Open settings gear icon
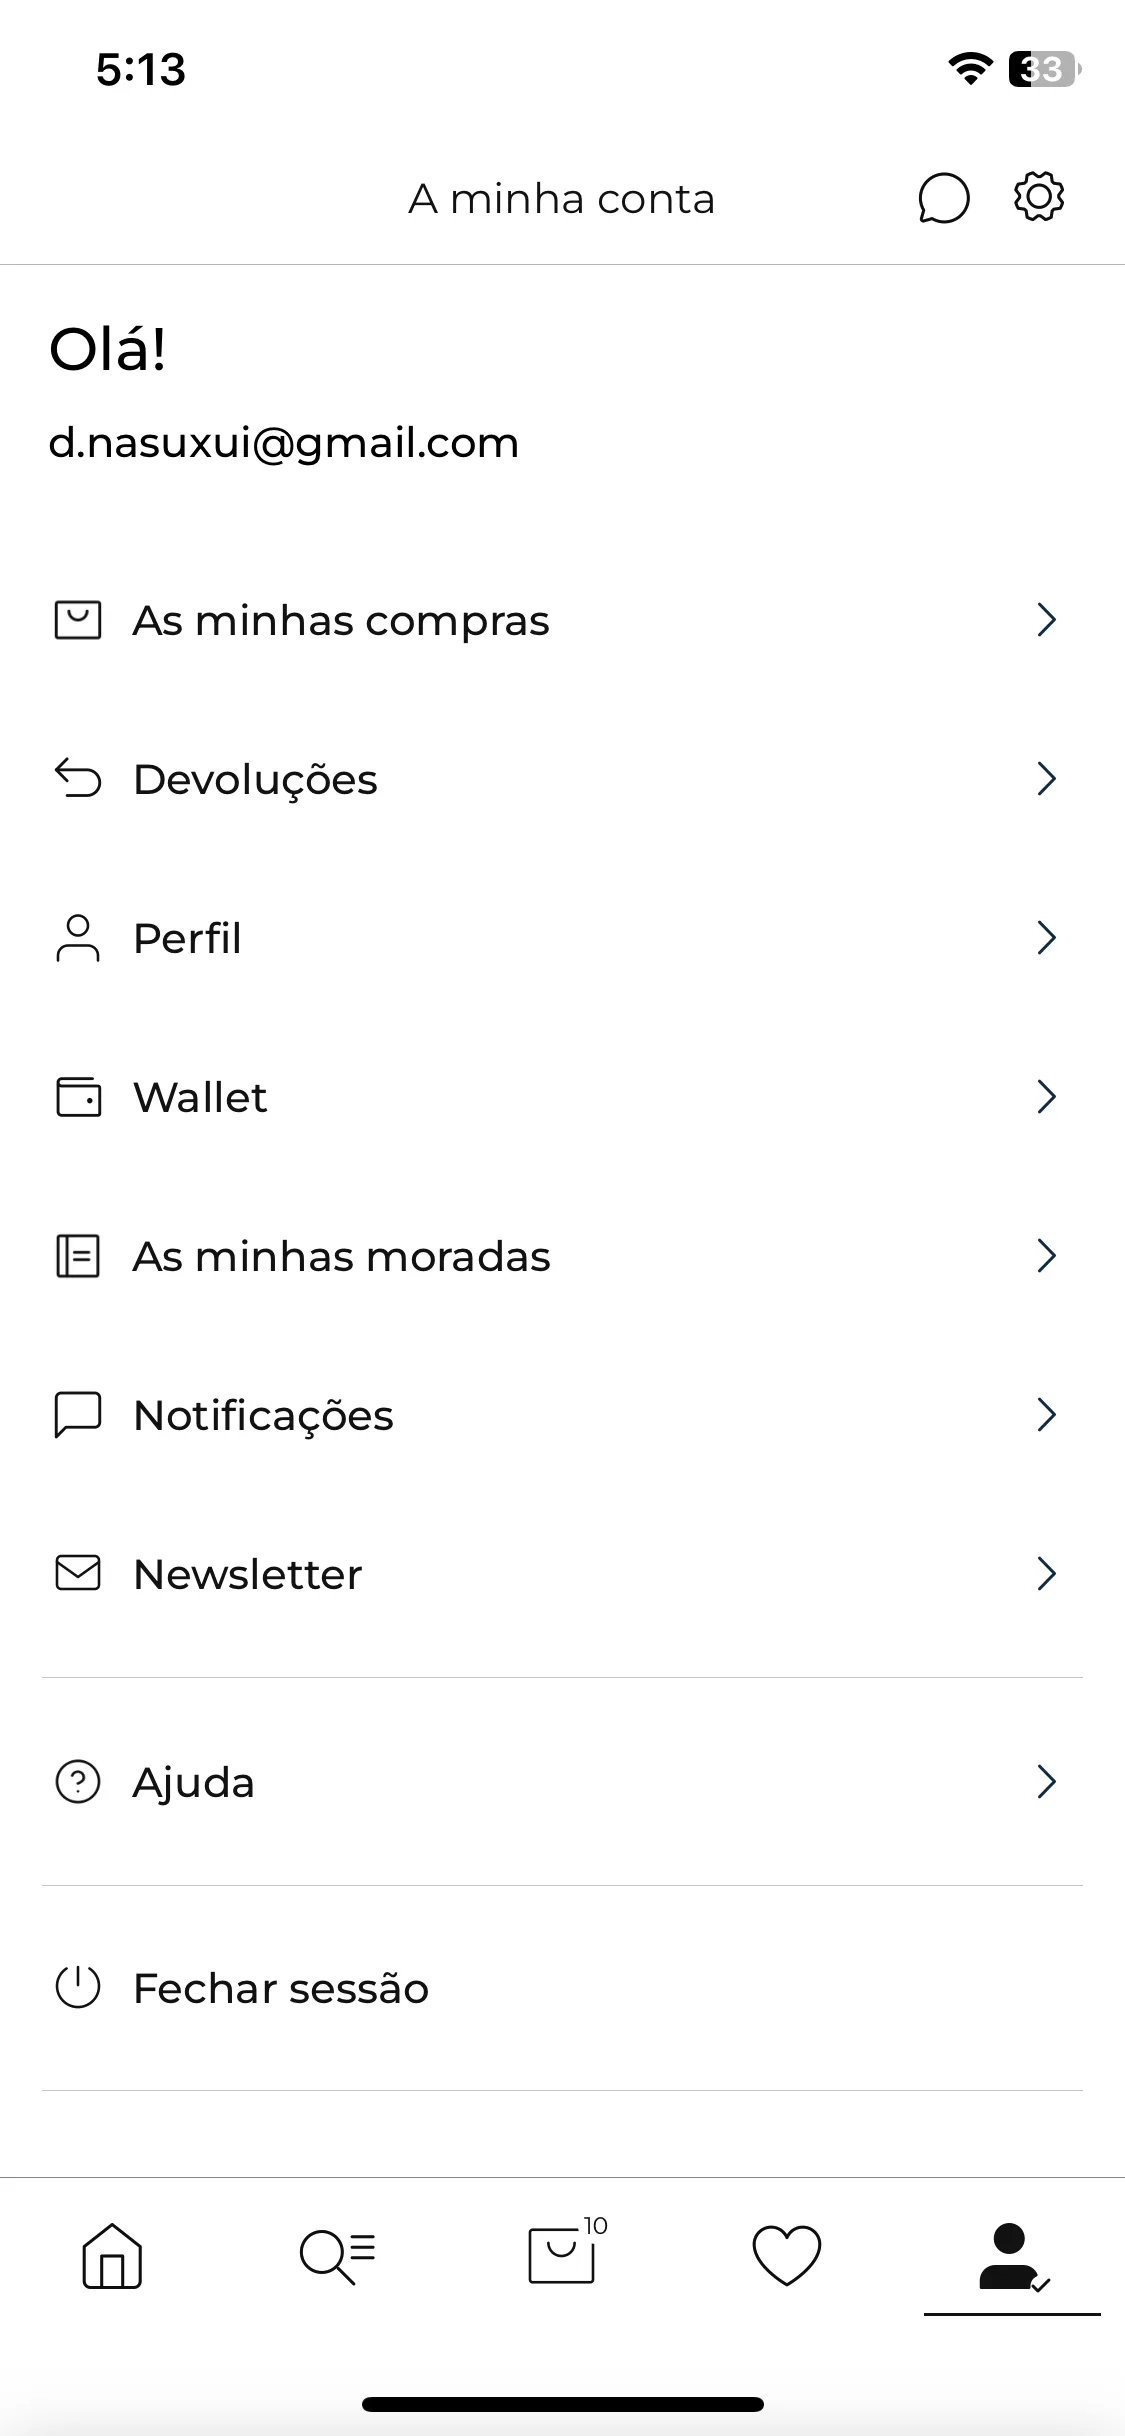The width and height of the screenshot is (1125, 2436). (x=1039, y=196)
